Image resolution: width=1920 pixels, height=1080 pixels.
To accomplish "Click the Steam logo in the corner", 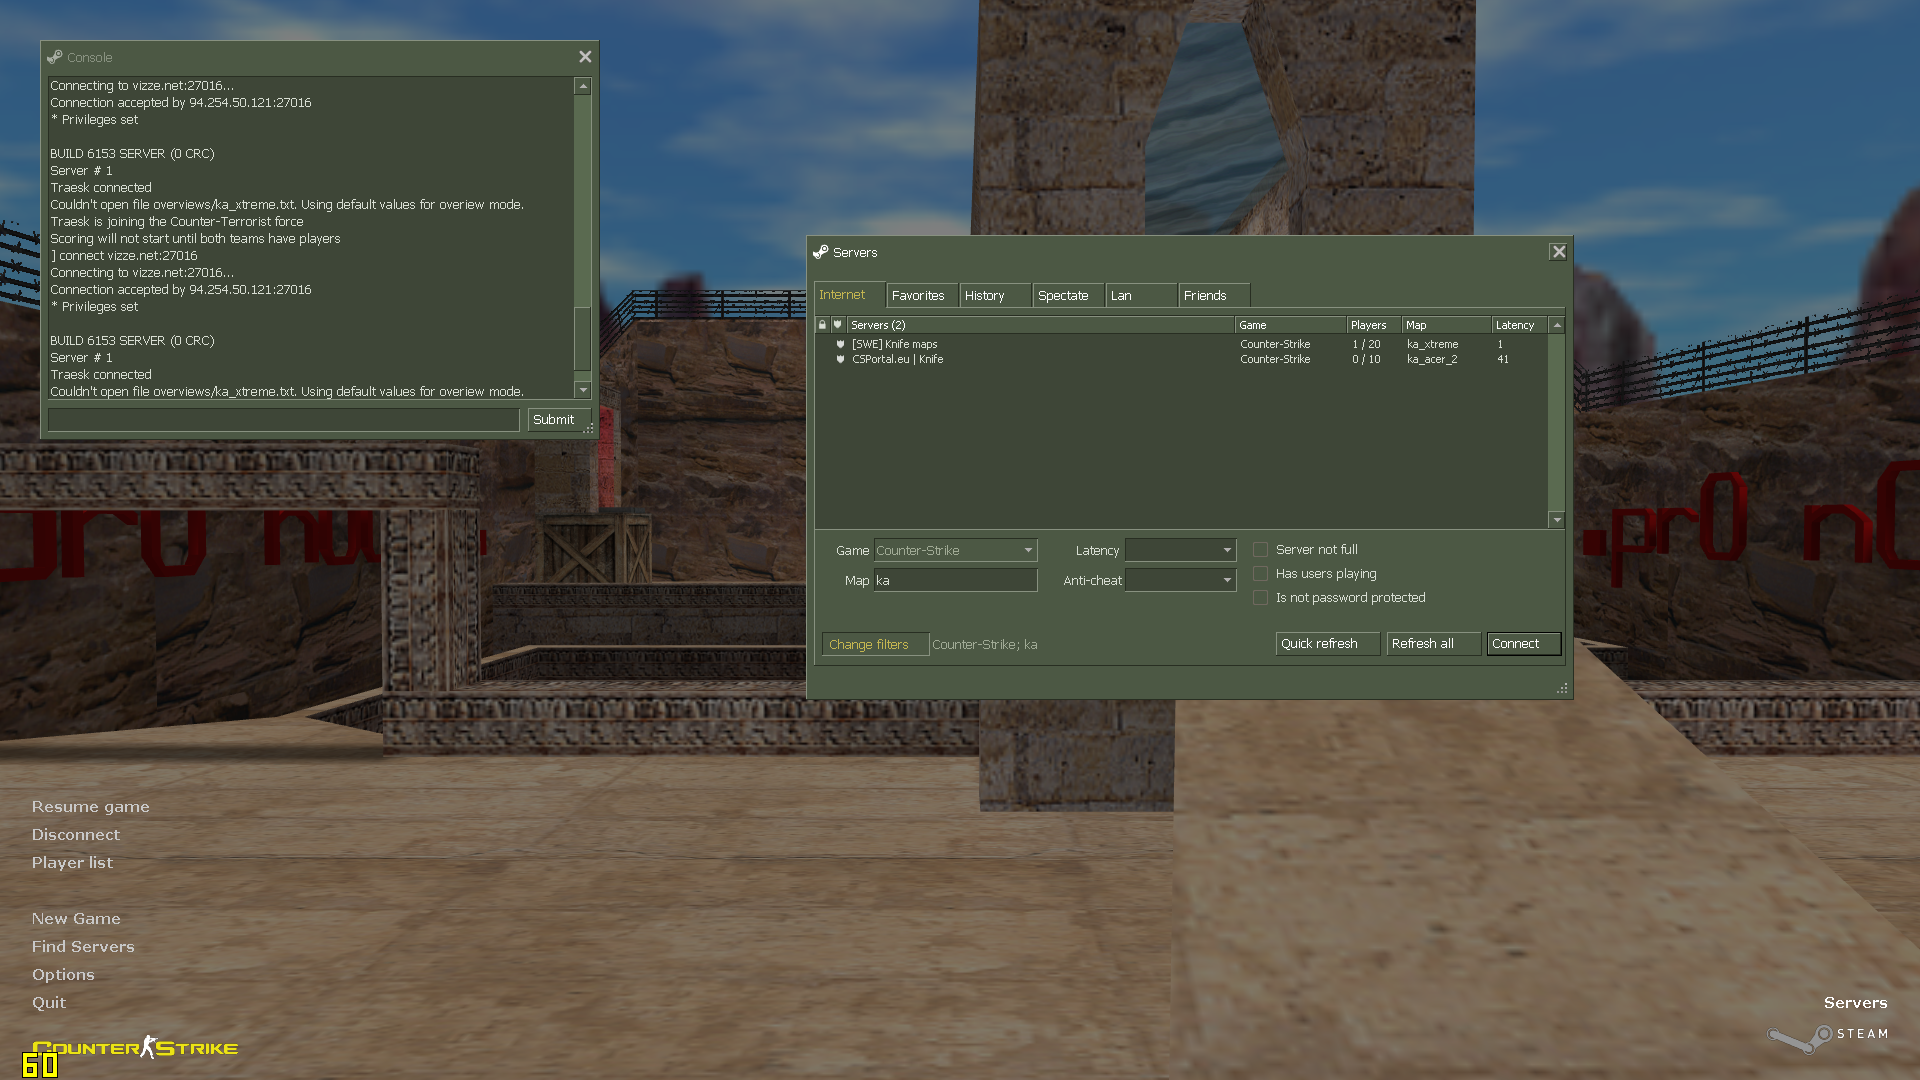I will click(x=1828, y=1037).
